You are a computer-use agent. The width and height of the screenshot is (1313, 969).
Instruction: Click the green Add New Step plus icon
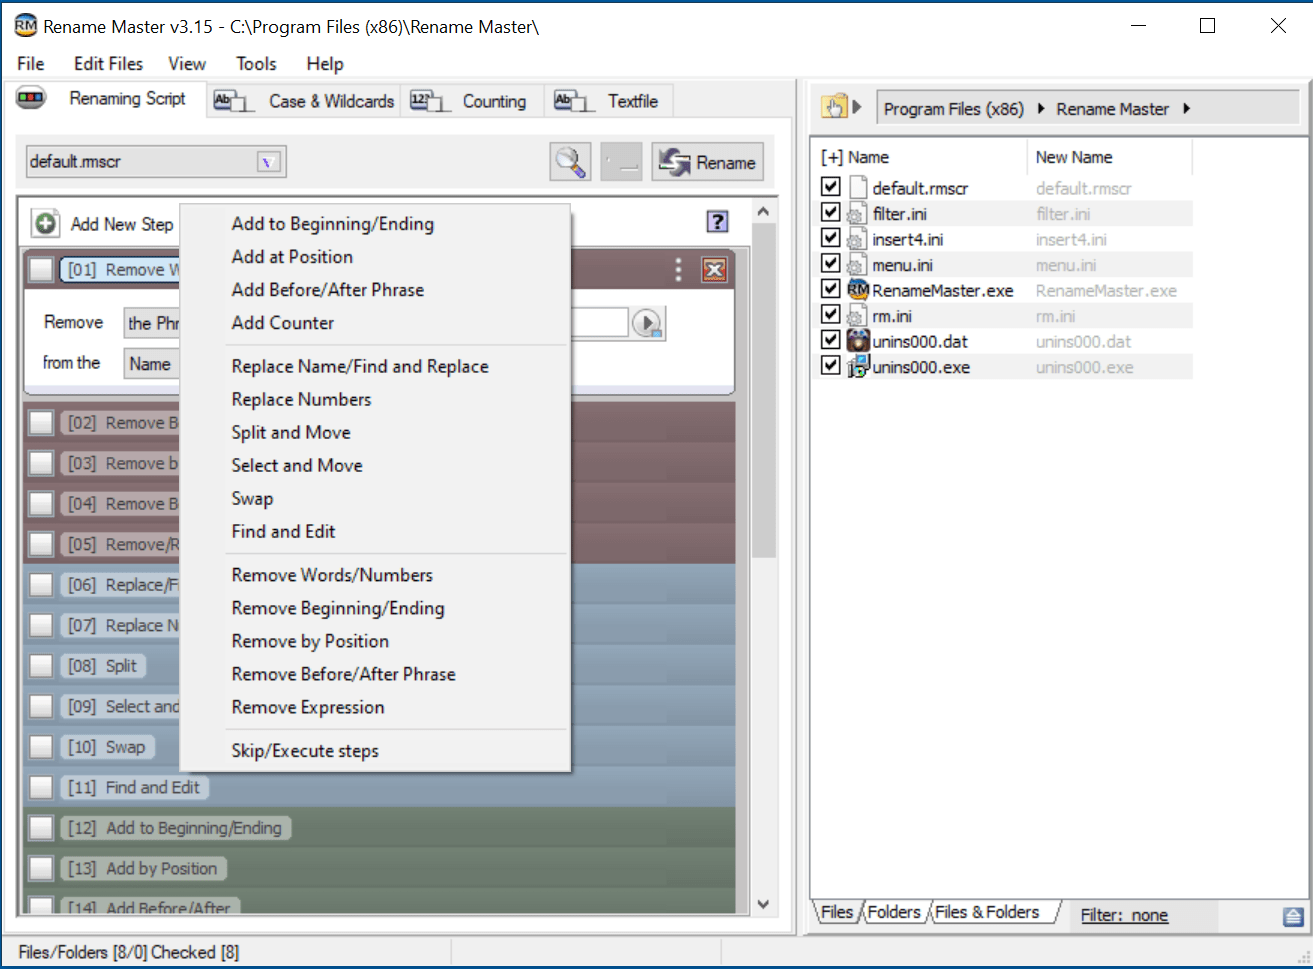coord(45,223)
